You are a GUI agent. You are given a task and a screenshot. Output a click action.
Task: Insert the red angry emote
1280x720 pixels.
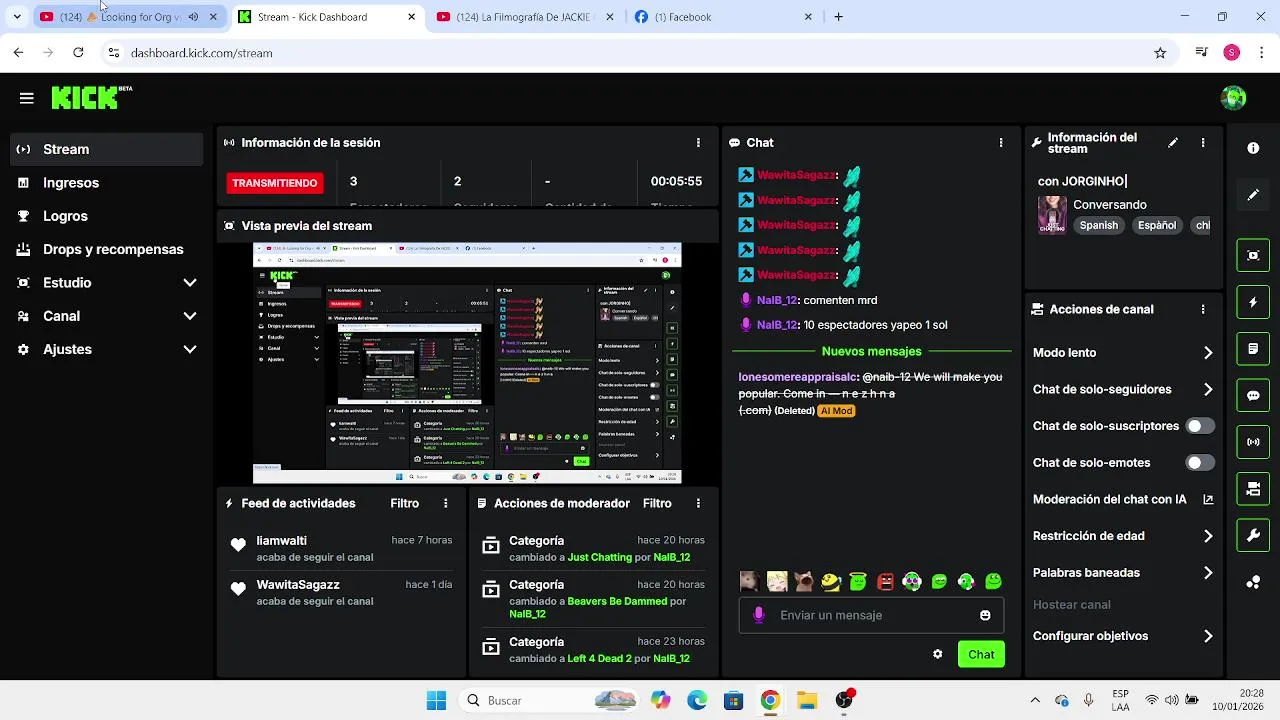[x=885, y=581]
